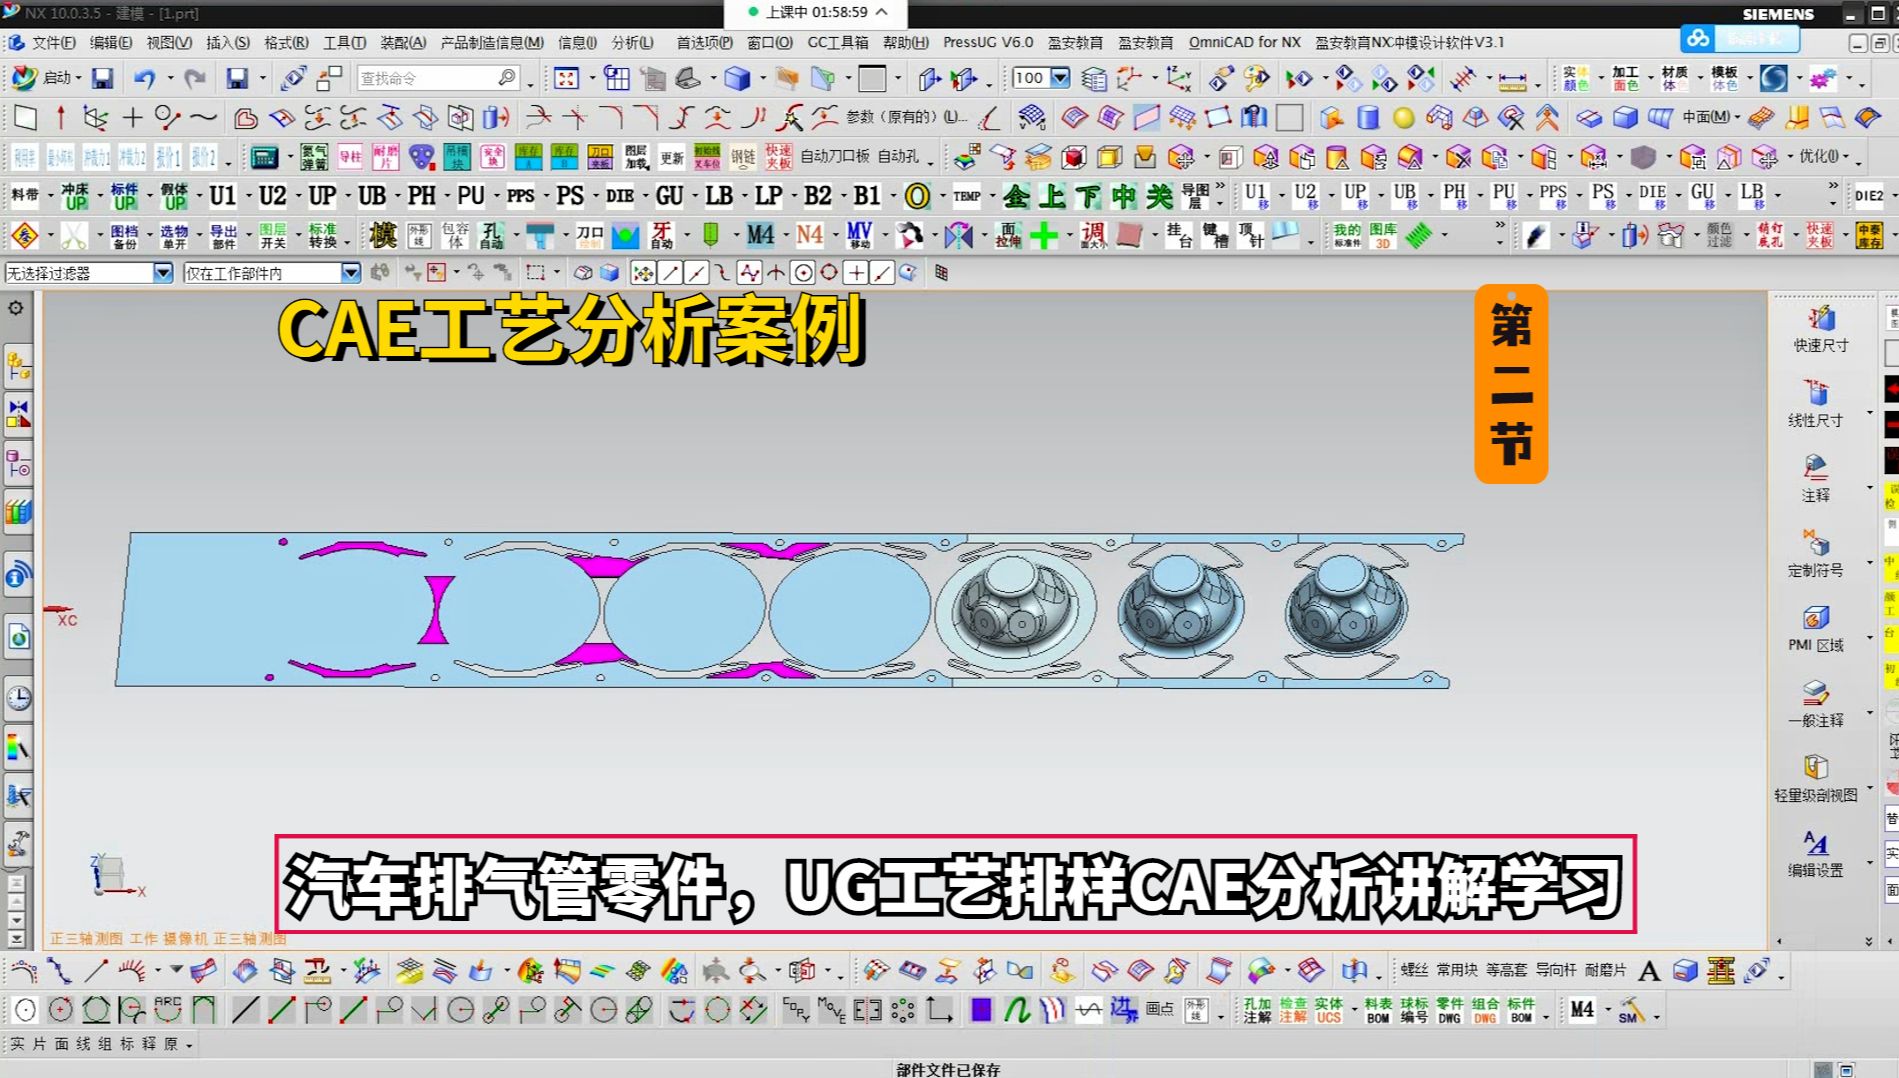Click the Save floppy disk icon
Viewport: 1899px width, 1078px height.
(102, 78)
